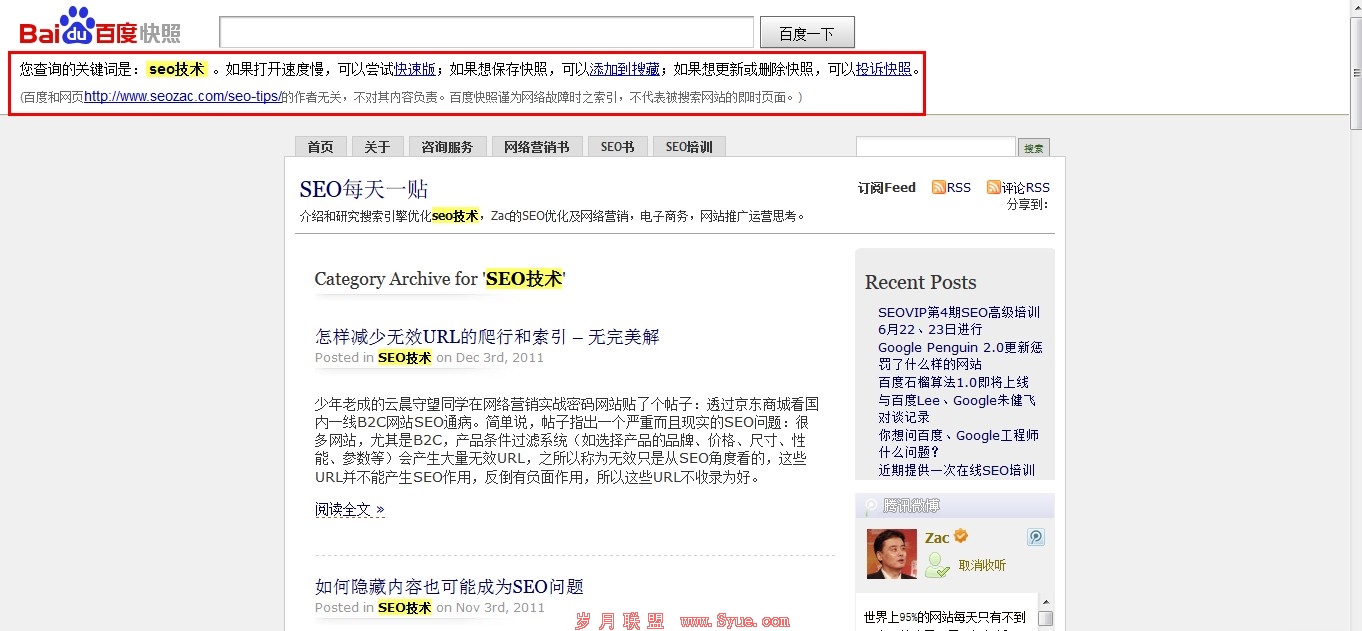The width and height of the screenshot is (1362, 631).
Task: Click the 评论RSS feed icon
Action: [993, 187]
